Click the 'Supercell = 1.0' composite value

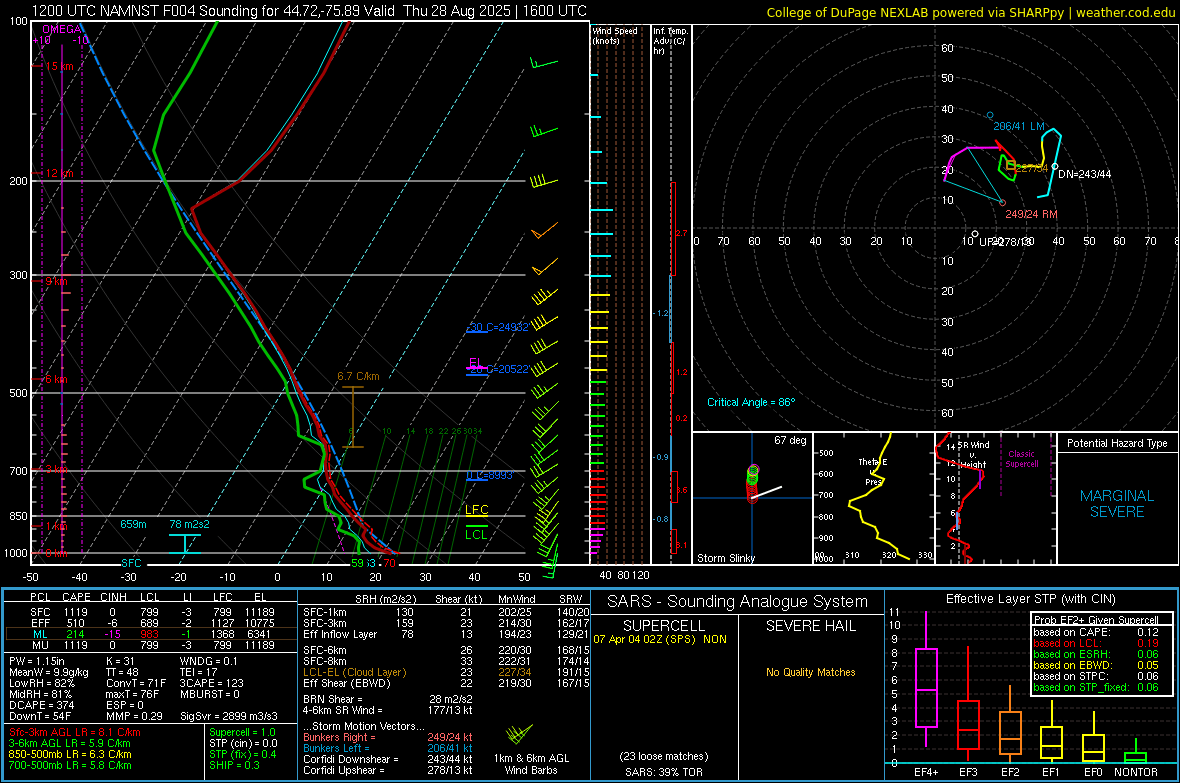(x=242, y=732)
